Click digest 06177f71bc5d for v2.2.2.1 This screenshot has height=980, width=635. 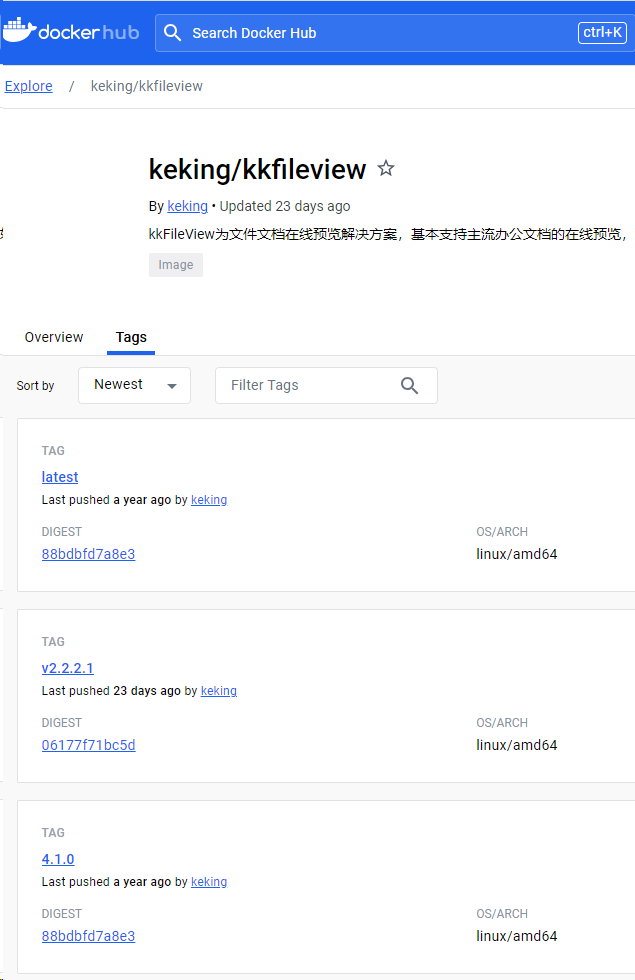click(x=88, y=745)
